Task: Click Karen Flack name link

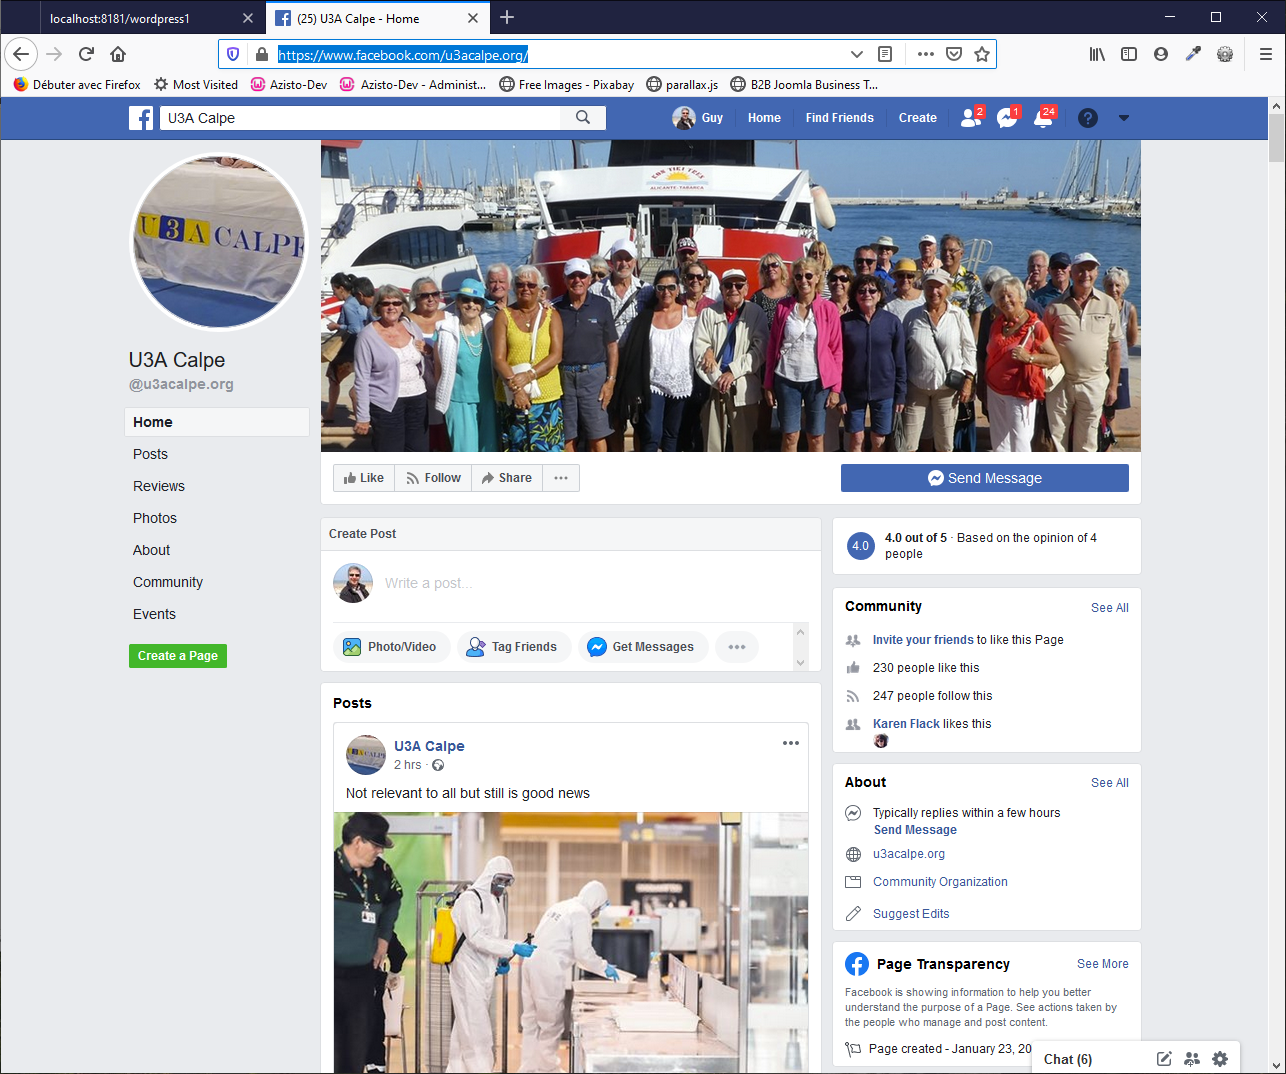Action: coord(906,724)
